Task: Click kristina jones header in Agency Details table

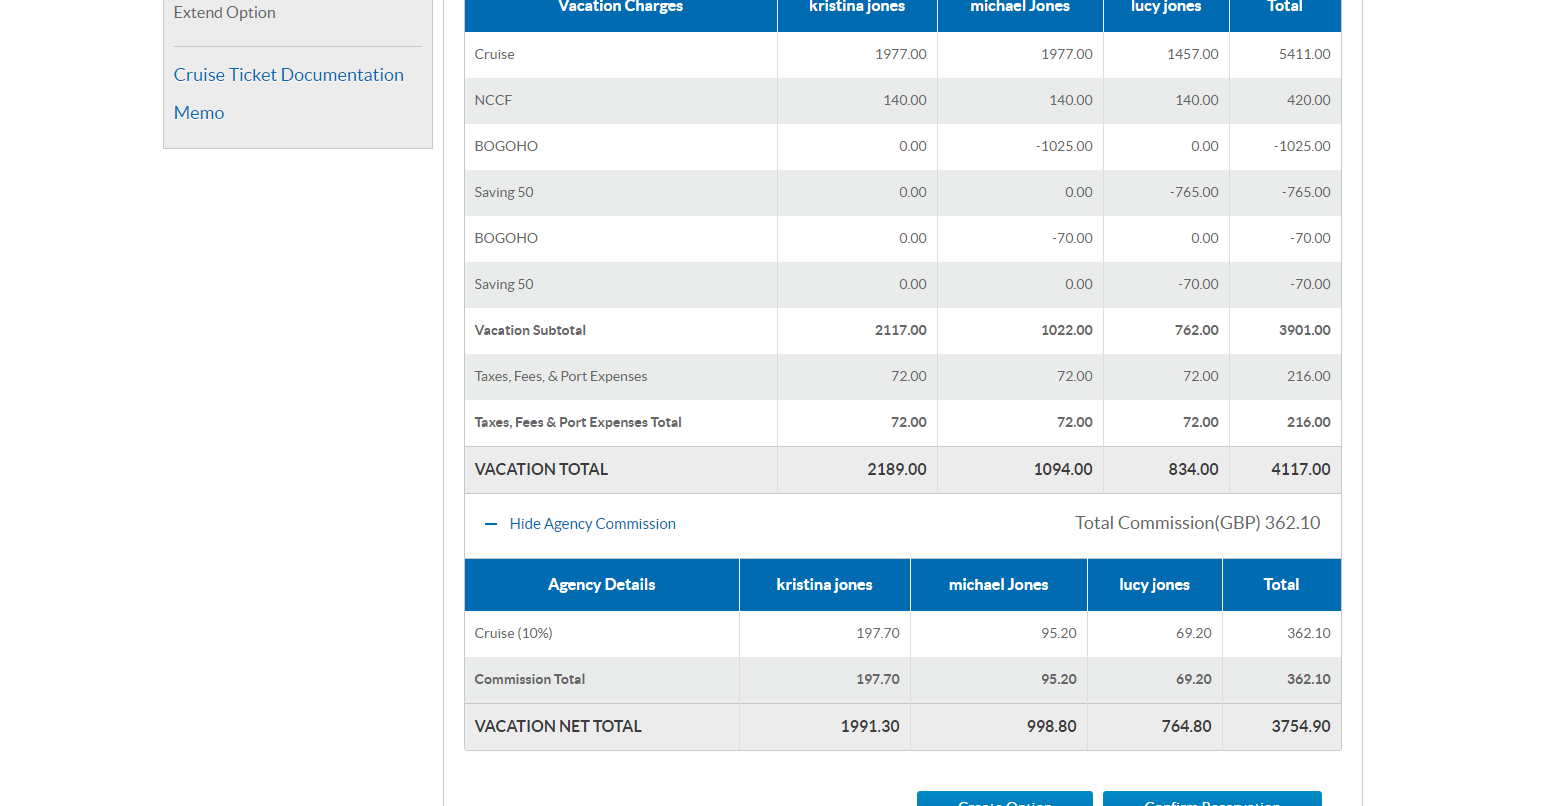Action: pos(825,585)
